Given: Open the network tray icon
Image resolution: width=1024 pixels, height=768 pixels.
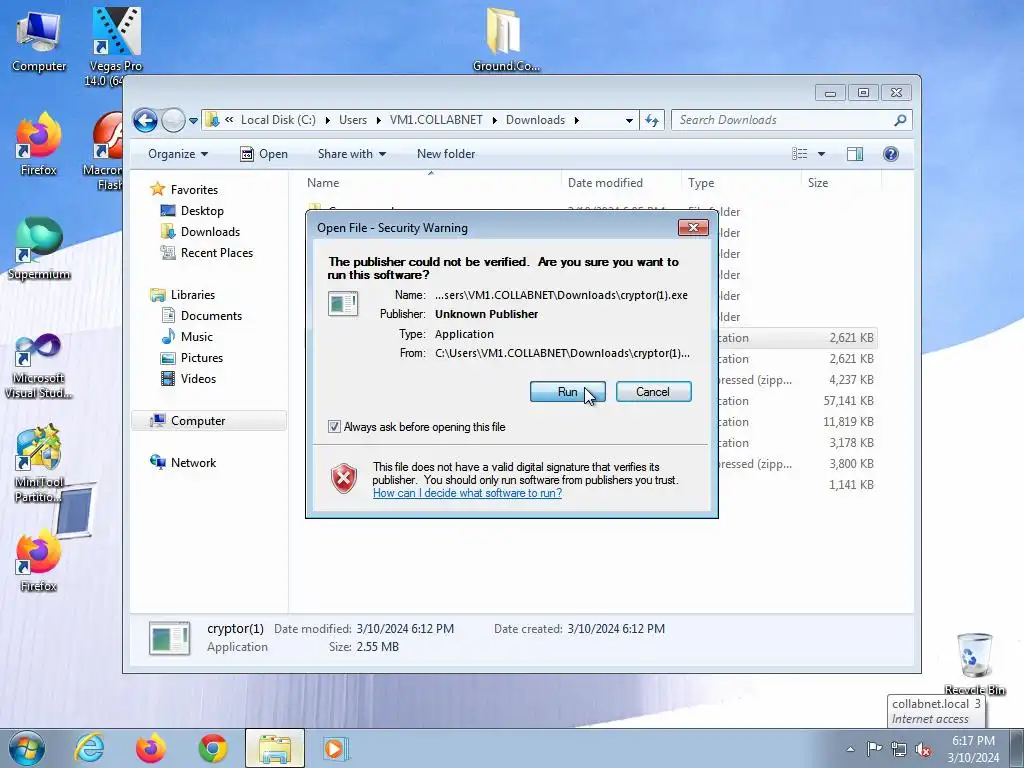Looking at the screenshot, I should pos(899,749).
